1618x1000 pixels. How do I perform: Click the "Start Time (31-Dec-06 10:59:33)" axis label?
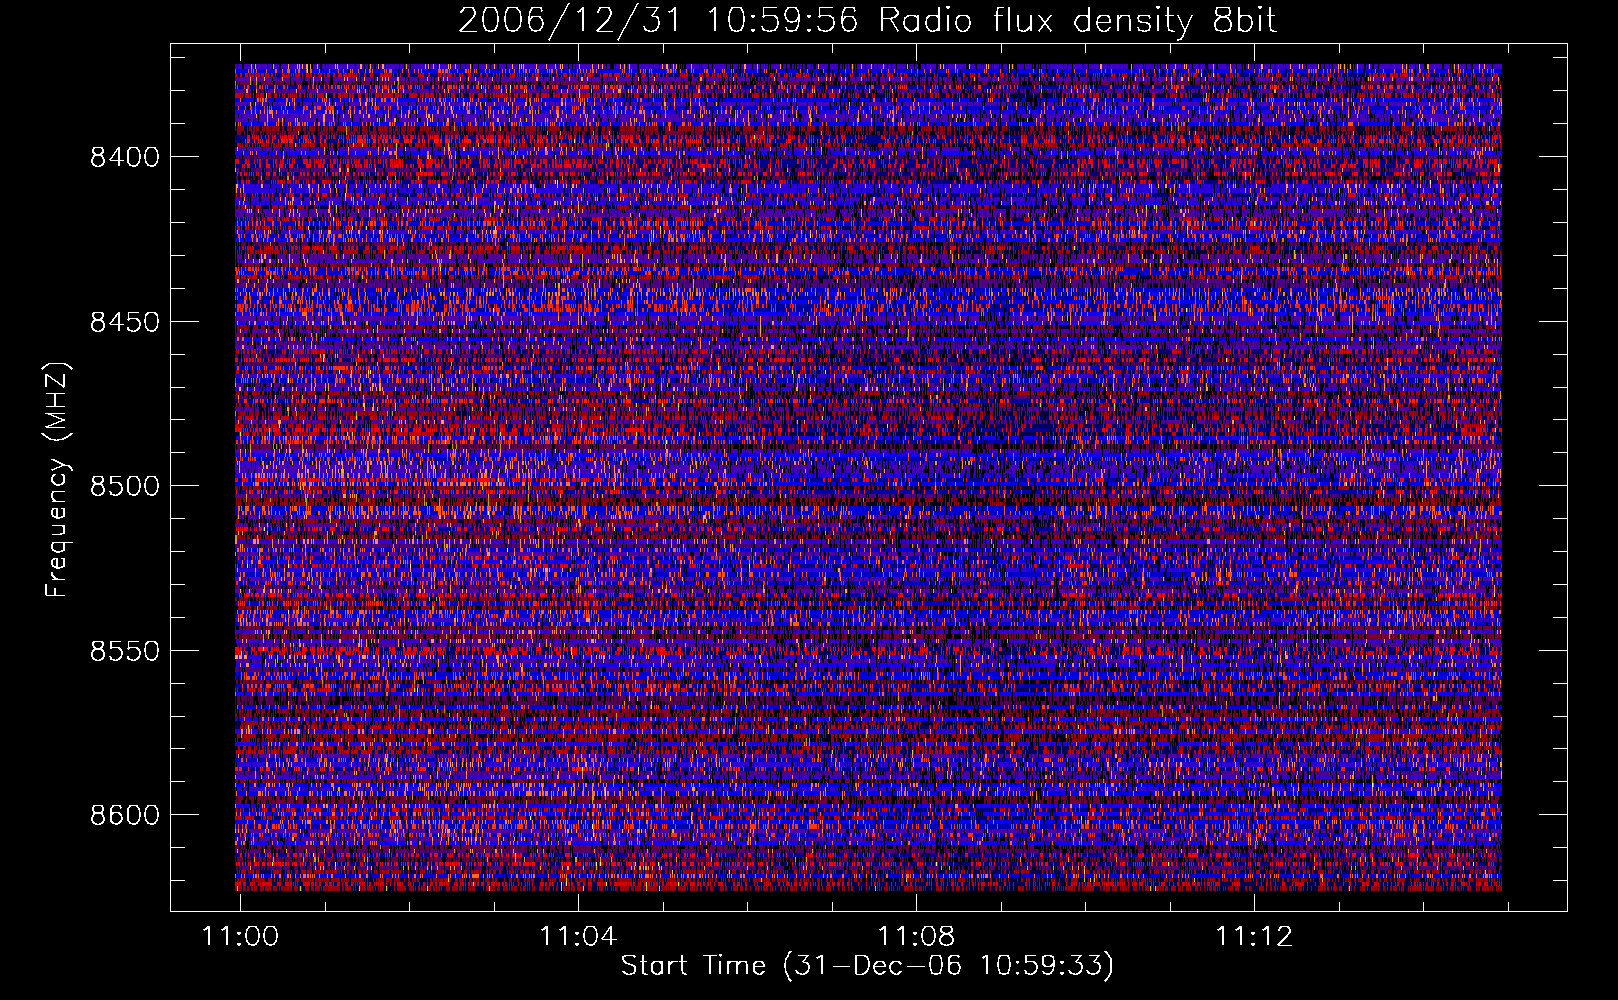(867, 966)
